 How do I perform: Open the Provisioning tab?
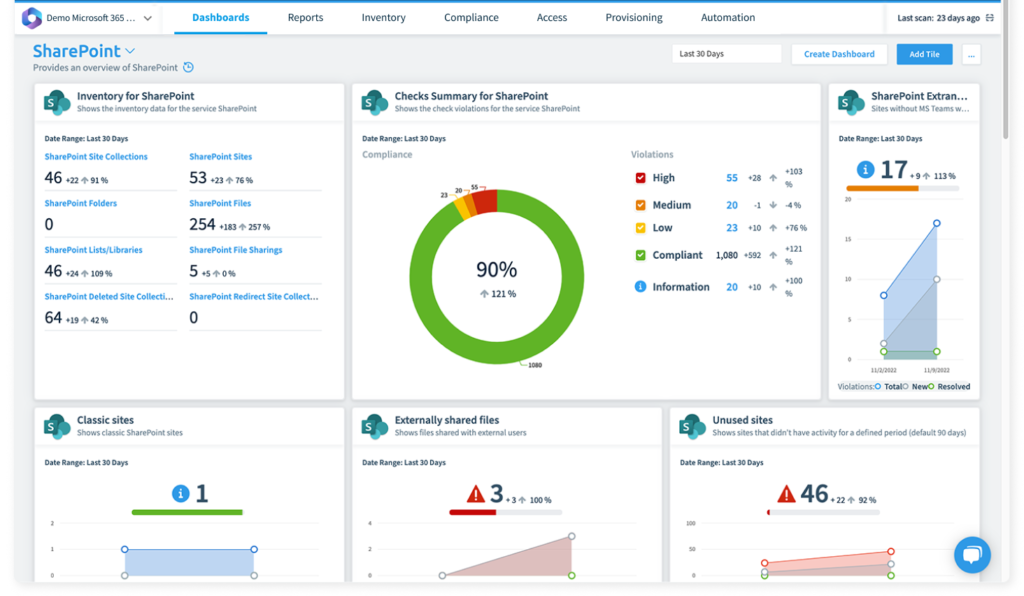tap(633, 18)
